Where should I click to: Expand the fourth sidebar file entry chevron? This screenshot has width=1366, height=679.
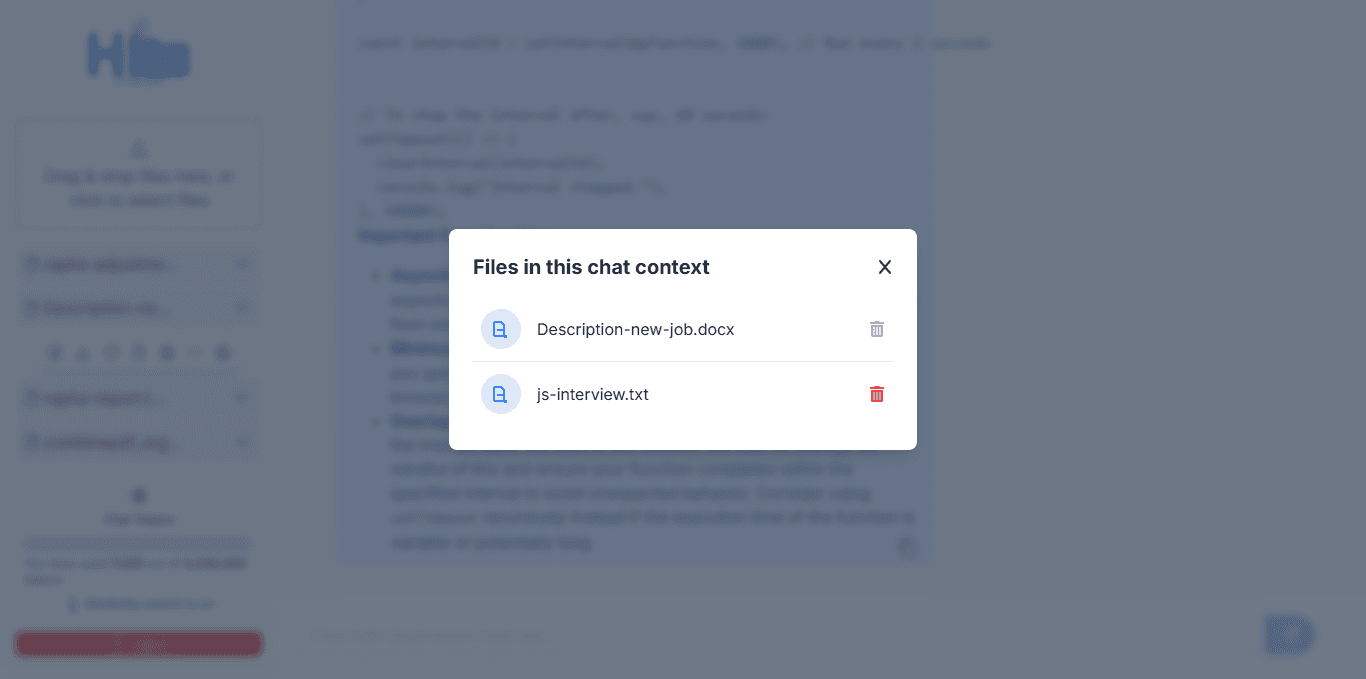click(241, 441)
